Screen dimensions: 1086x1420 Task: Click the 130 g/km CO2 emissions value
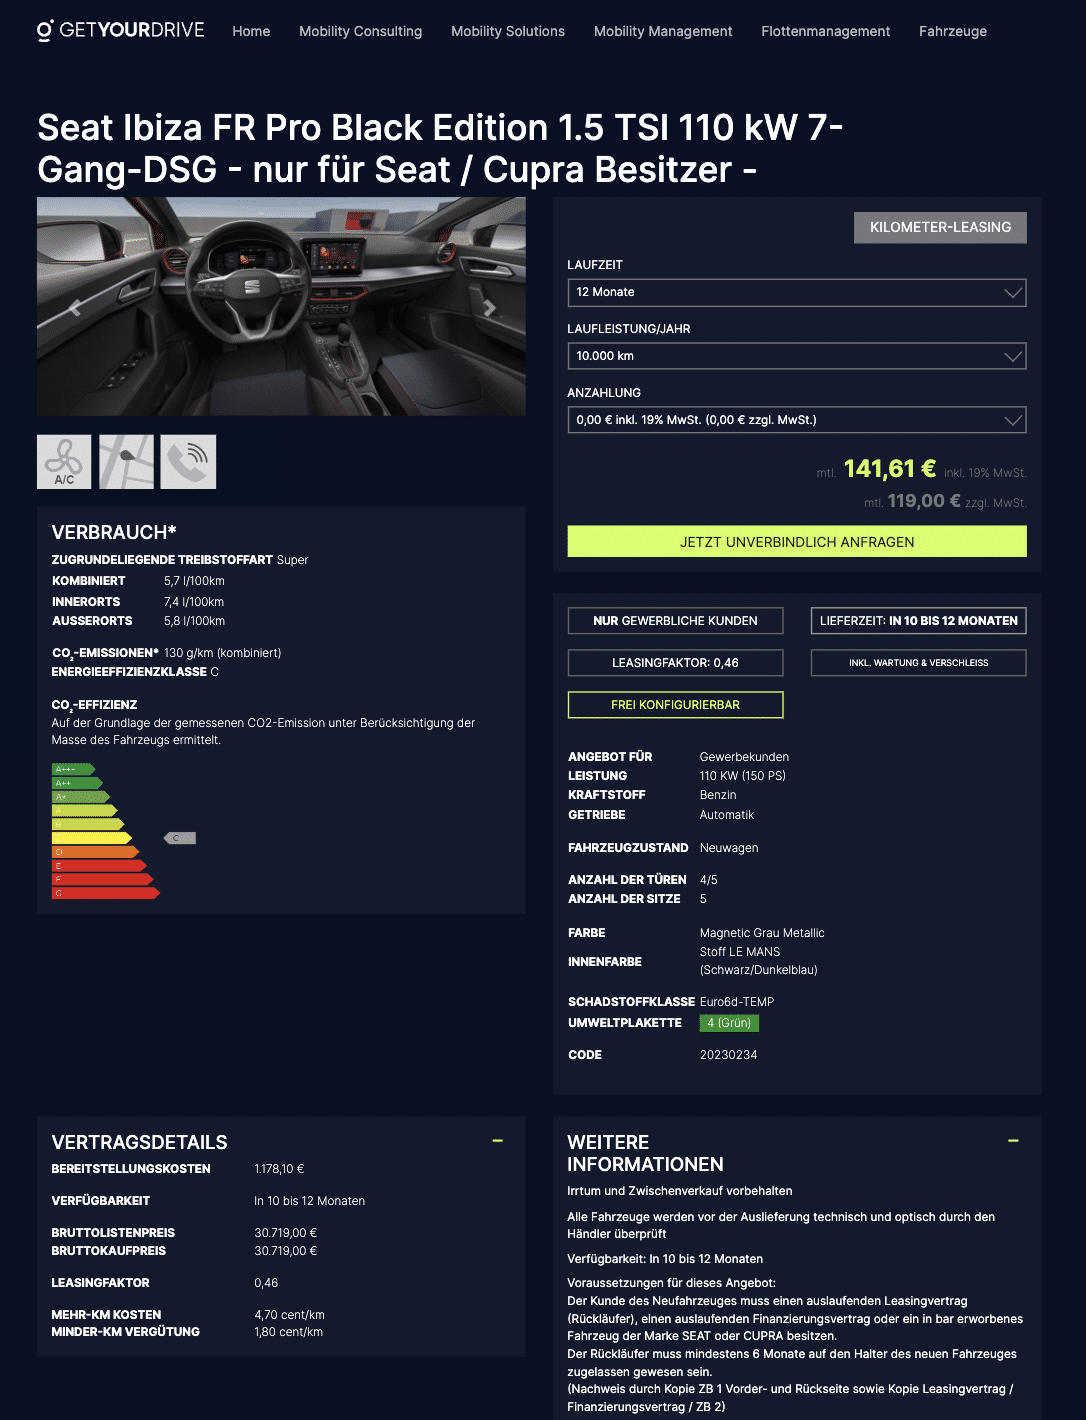(222, 653)
